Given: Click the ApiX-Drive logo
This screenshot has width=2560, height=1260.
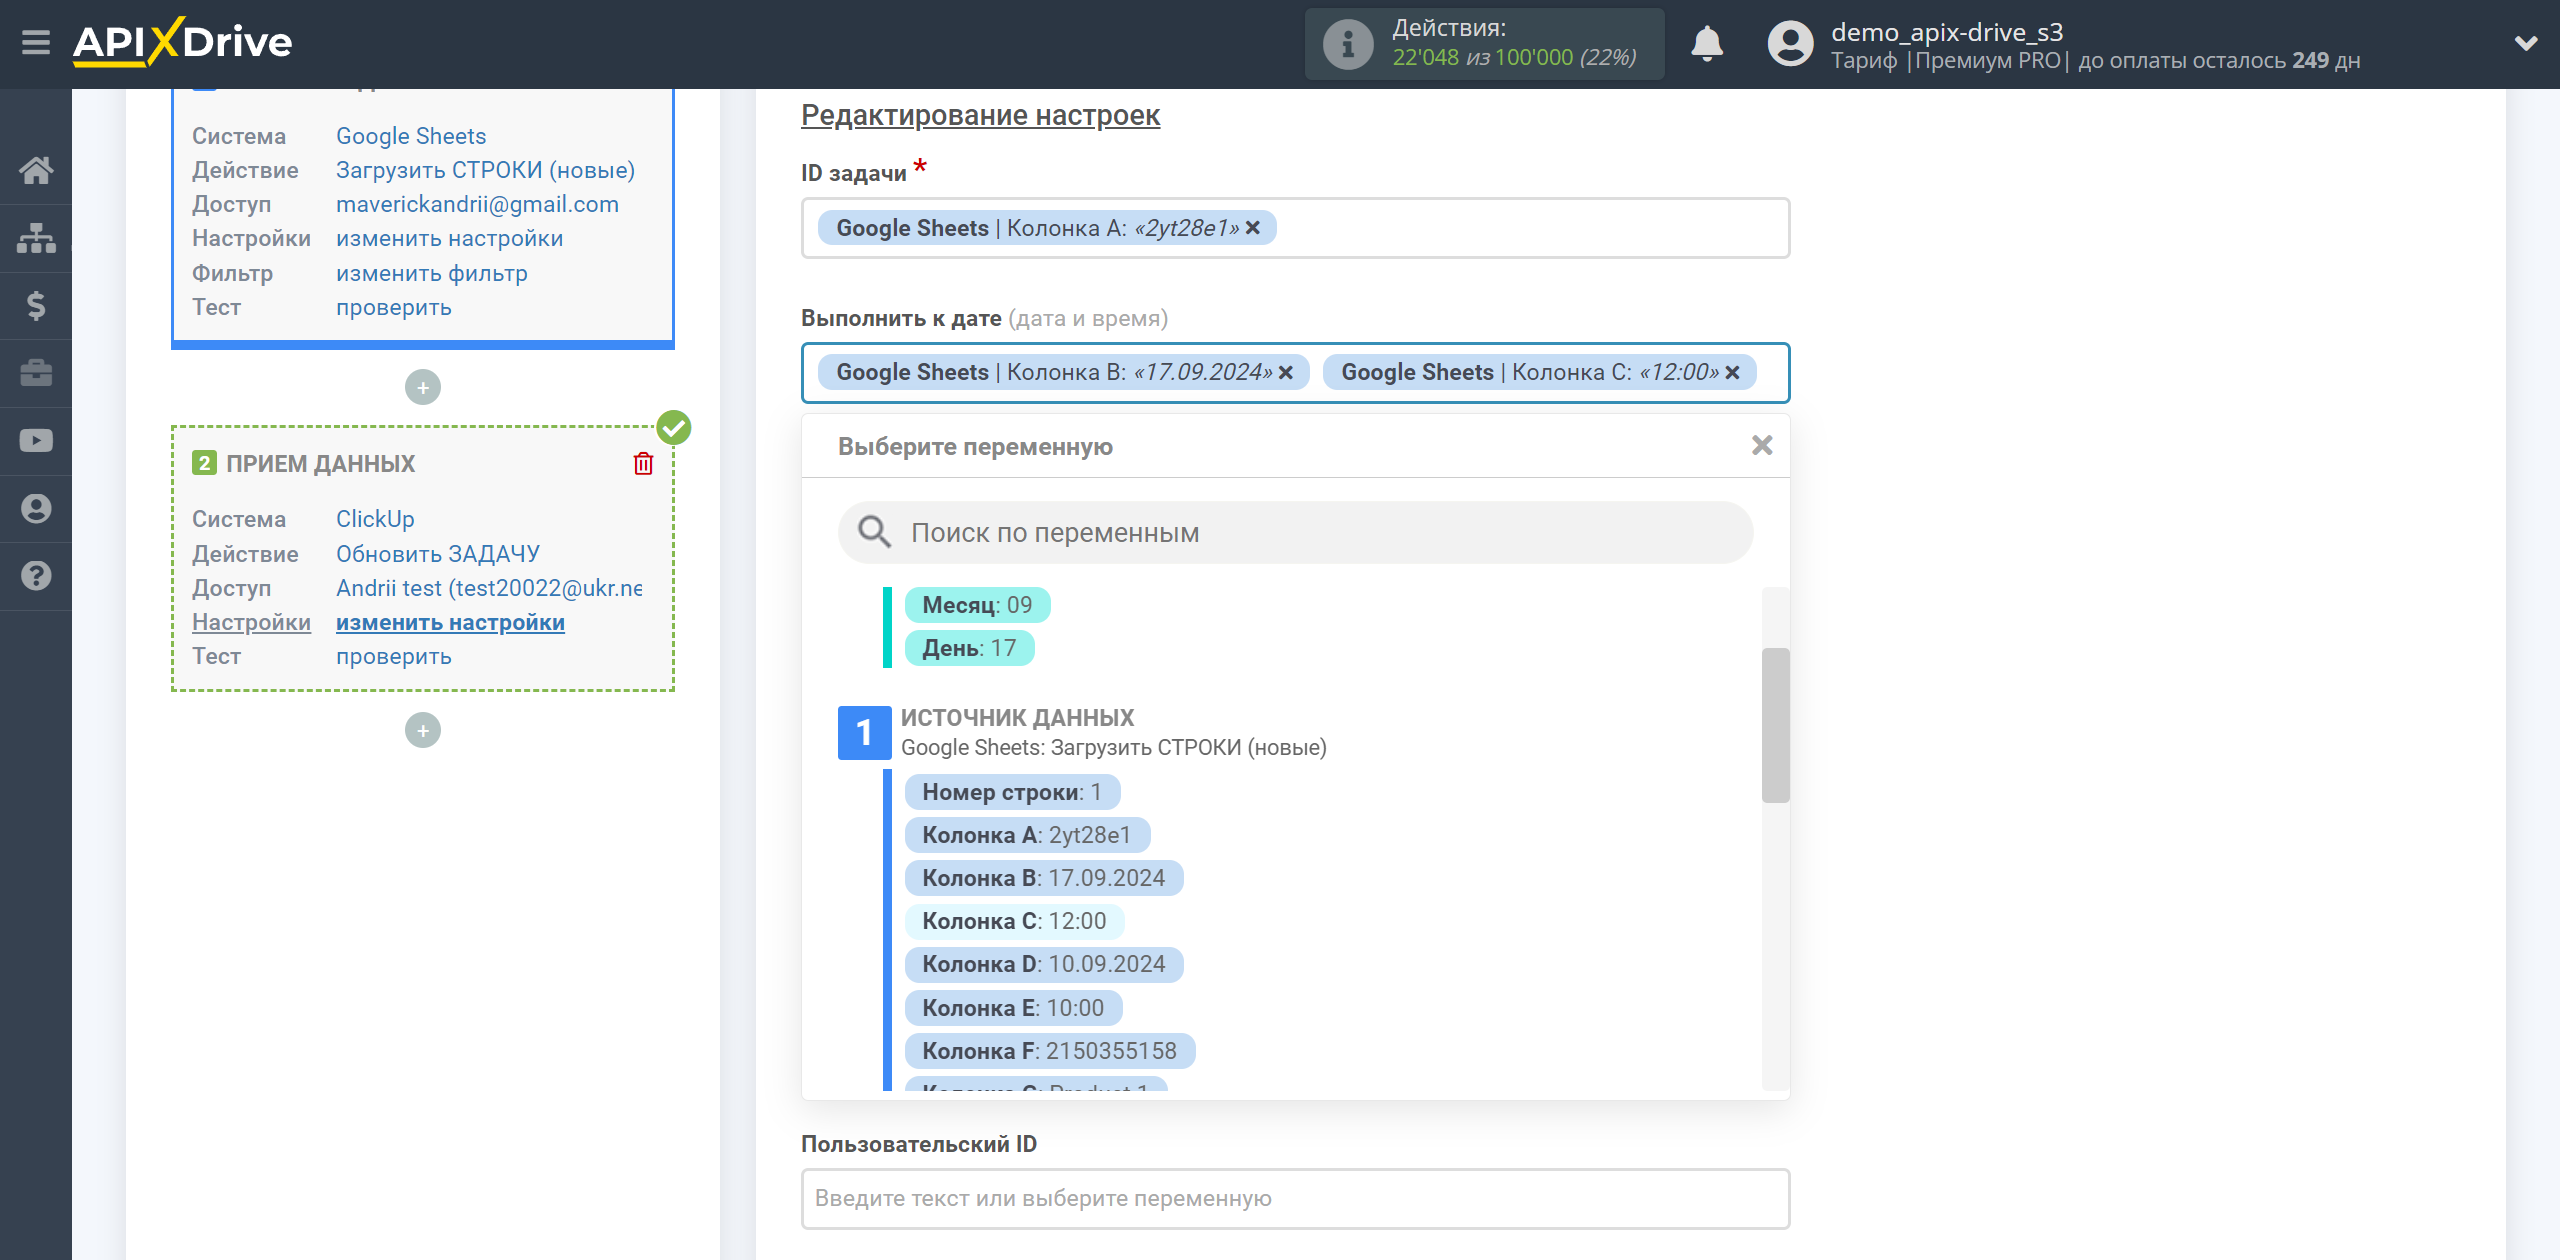Looking at the screenshot, I should tap(182, 42).
